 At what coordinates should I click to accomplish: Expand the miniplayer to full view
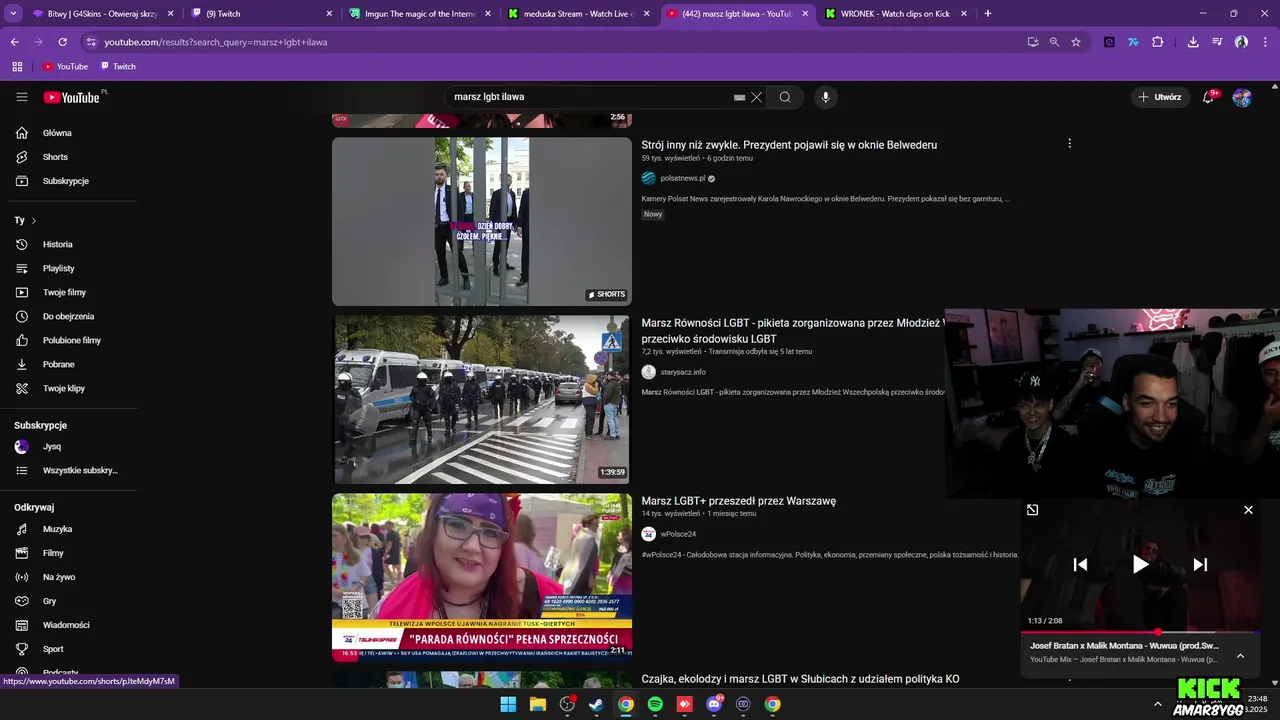1032,510
